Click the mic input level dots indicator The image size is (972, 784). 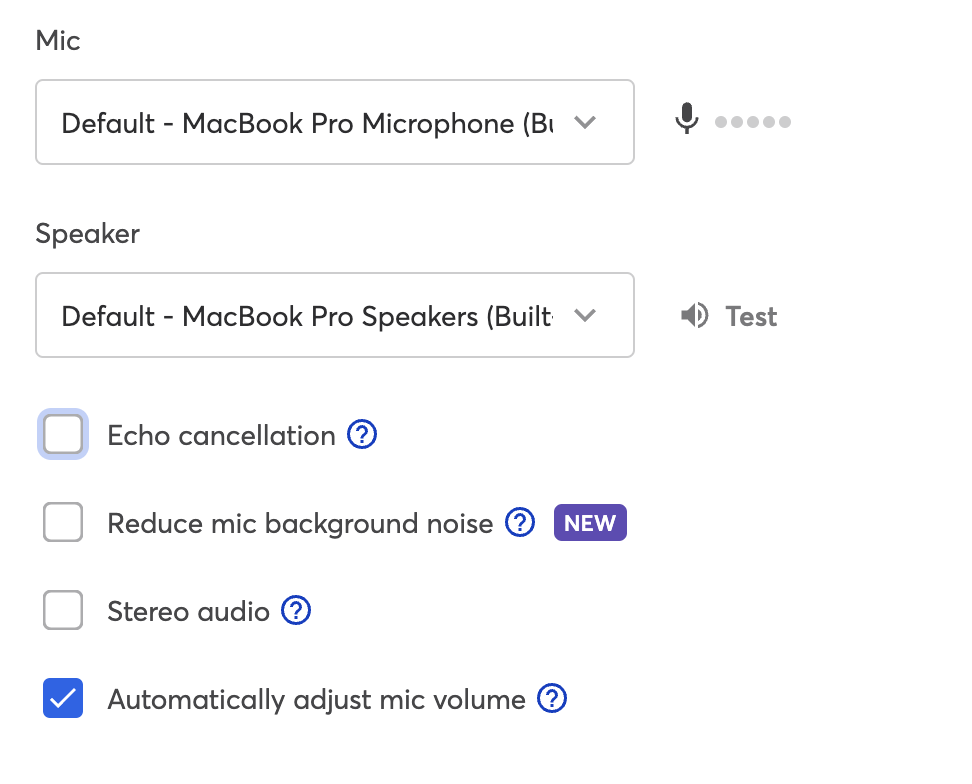click(x=753, y=121)
